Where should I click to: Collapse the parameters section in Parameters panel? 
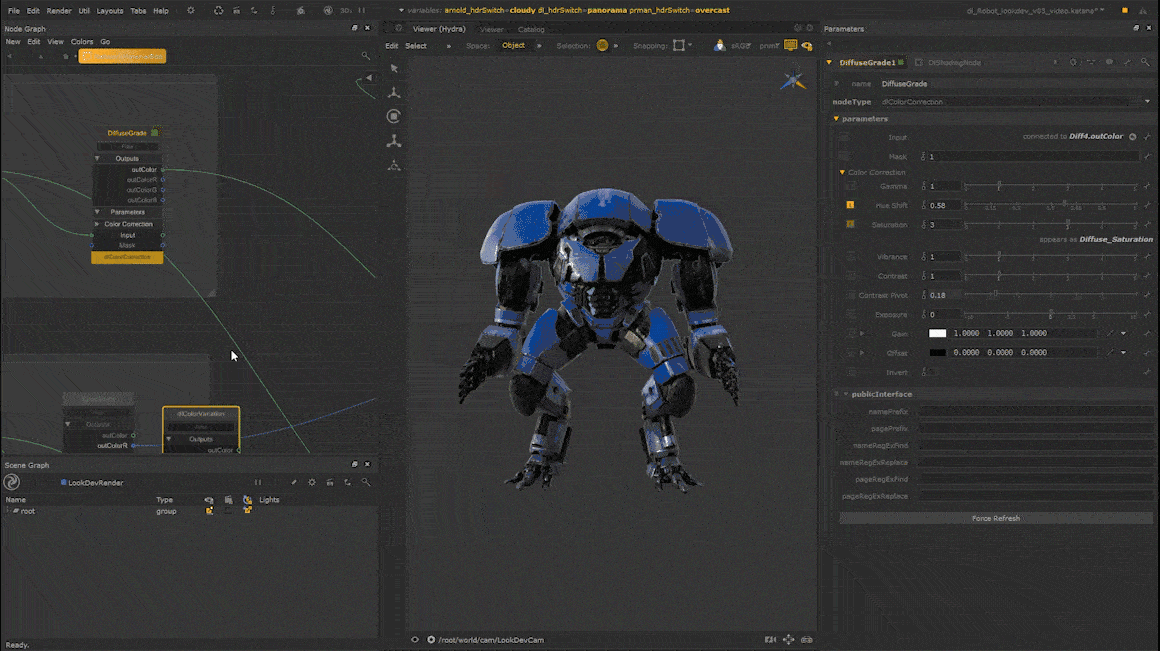(836, 119)
